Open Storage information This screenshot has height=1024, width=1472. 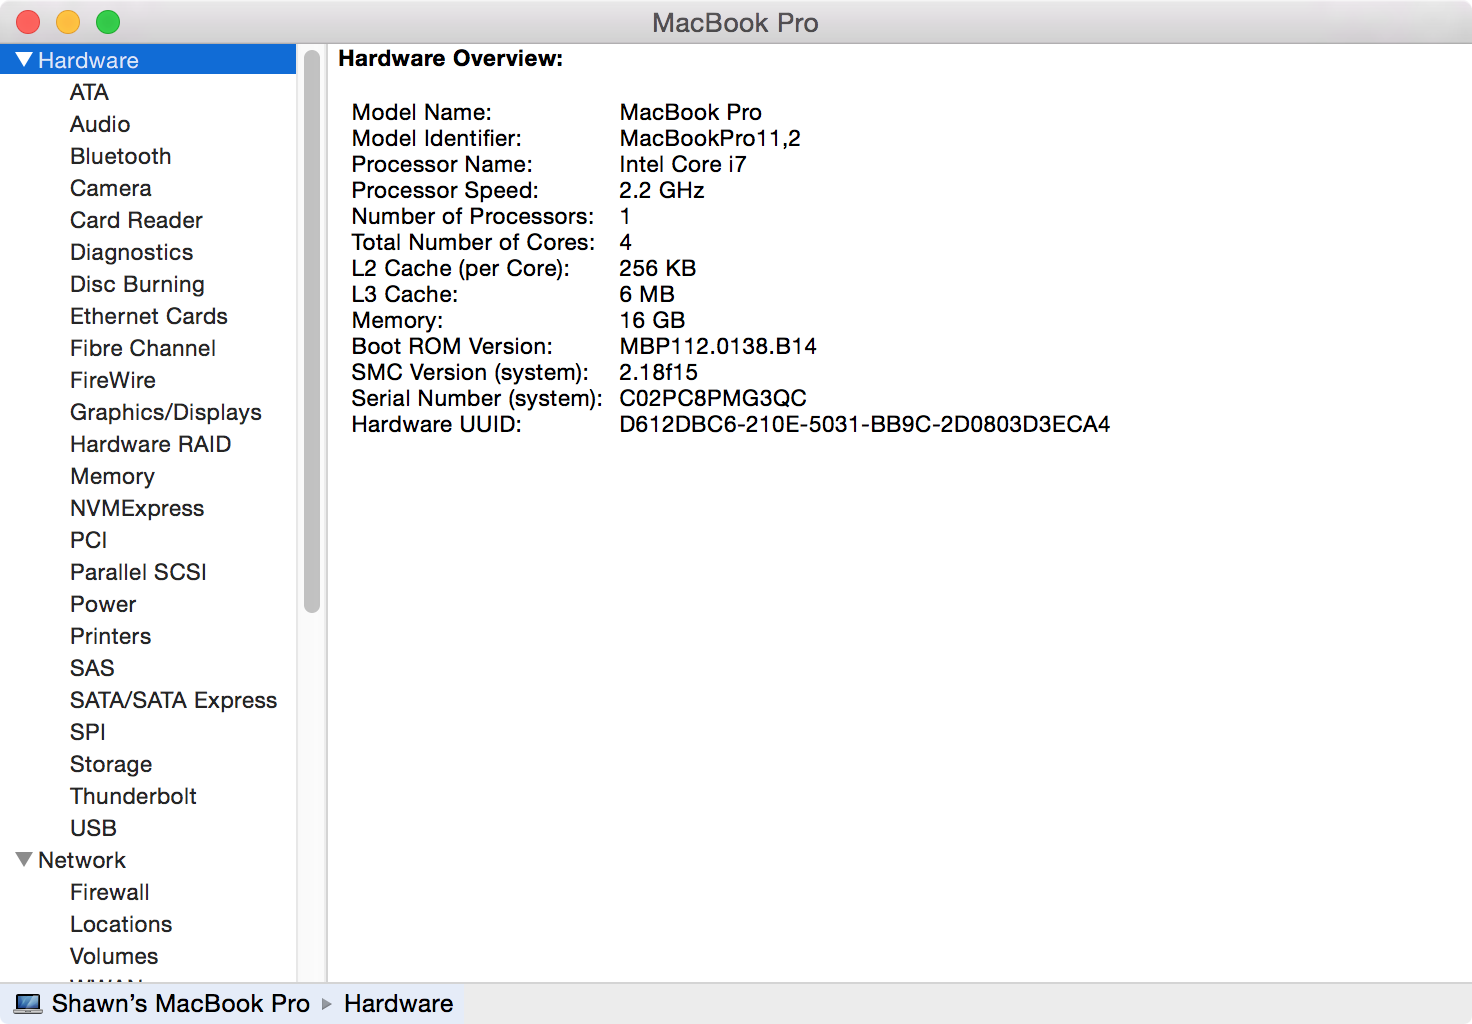click(x=111, y=764)
